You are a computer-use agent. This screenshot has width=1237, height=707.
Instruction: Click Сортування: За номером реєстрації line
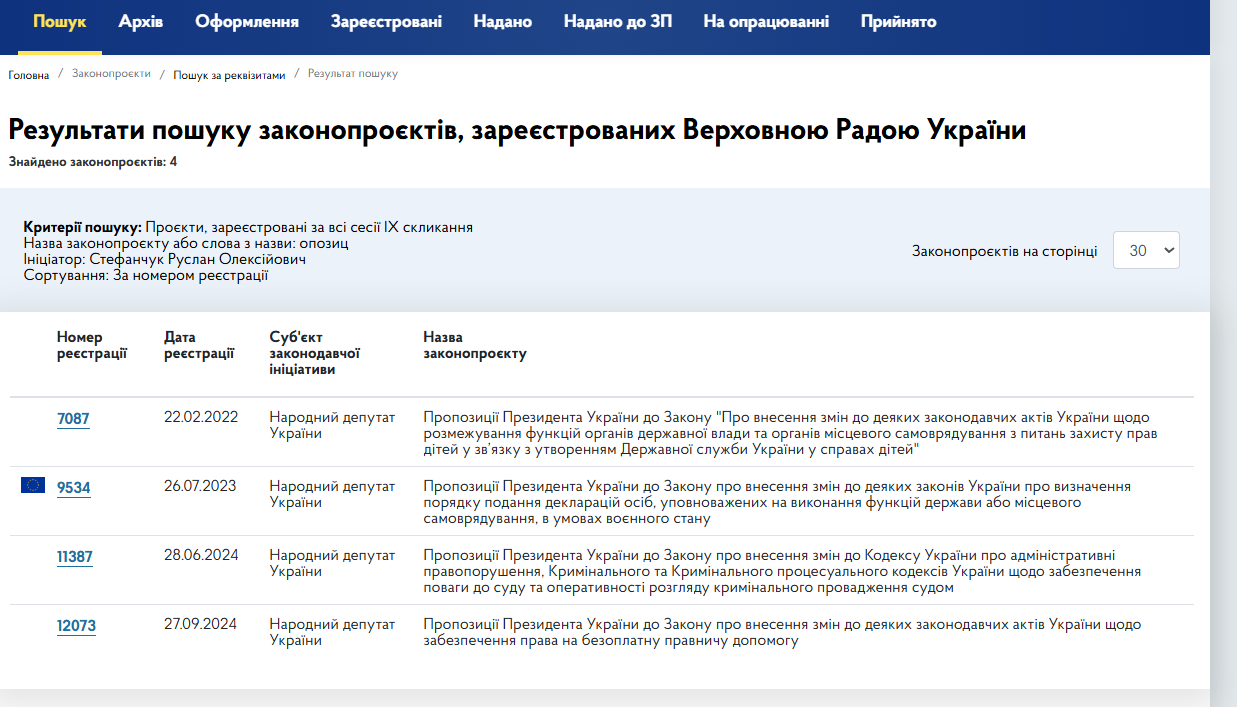pyautogui.click(x=146, y=275)
